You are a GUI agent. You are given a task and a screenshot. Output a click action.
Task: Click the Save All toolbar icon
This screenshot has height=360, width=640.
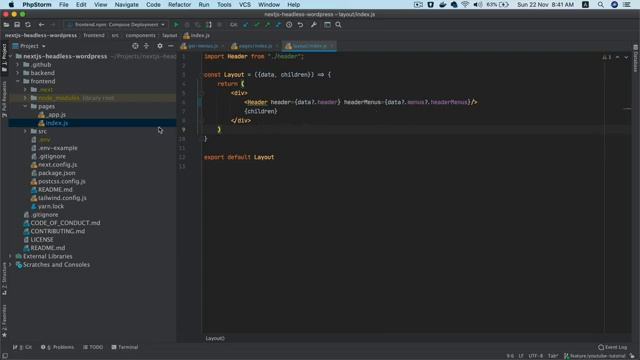point(17,25)
